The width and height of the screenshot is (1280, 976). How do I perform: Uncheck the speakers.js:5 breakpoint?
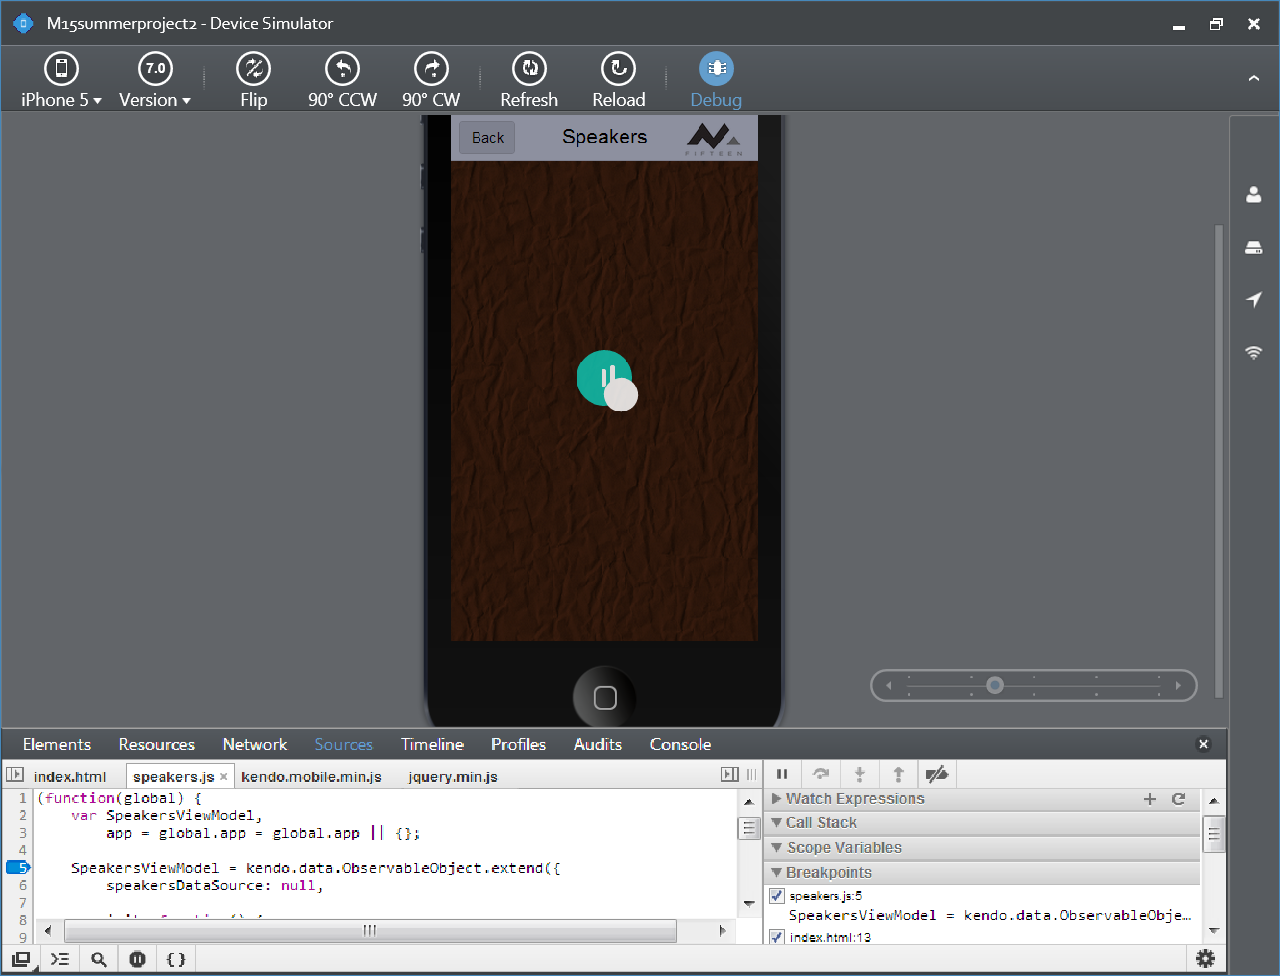pos(777,896)
